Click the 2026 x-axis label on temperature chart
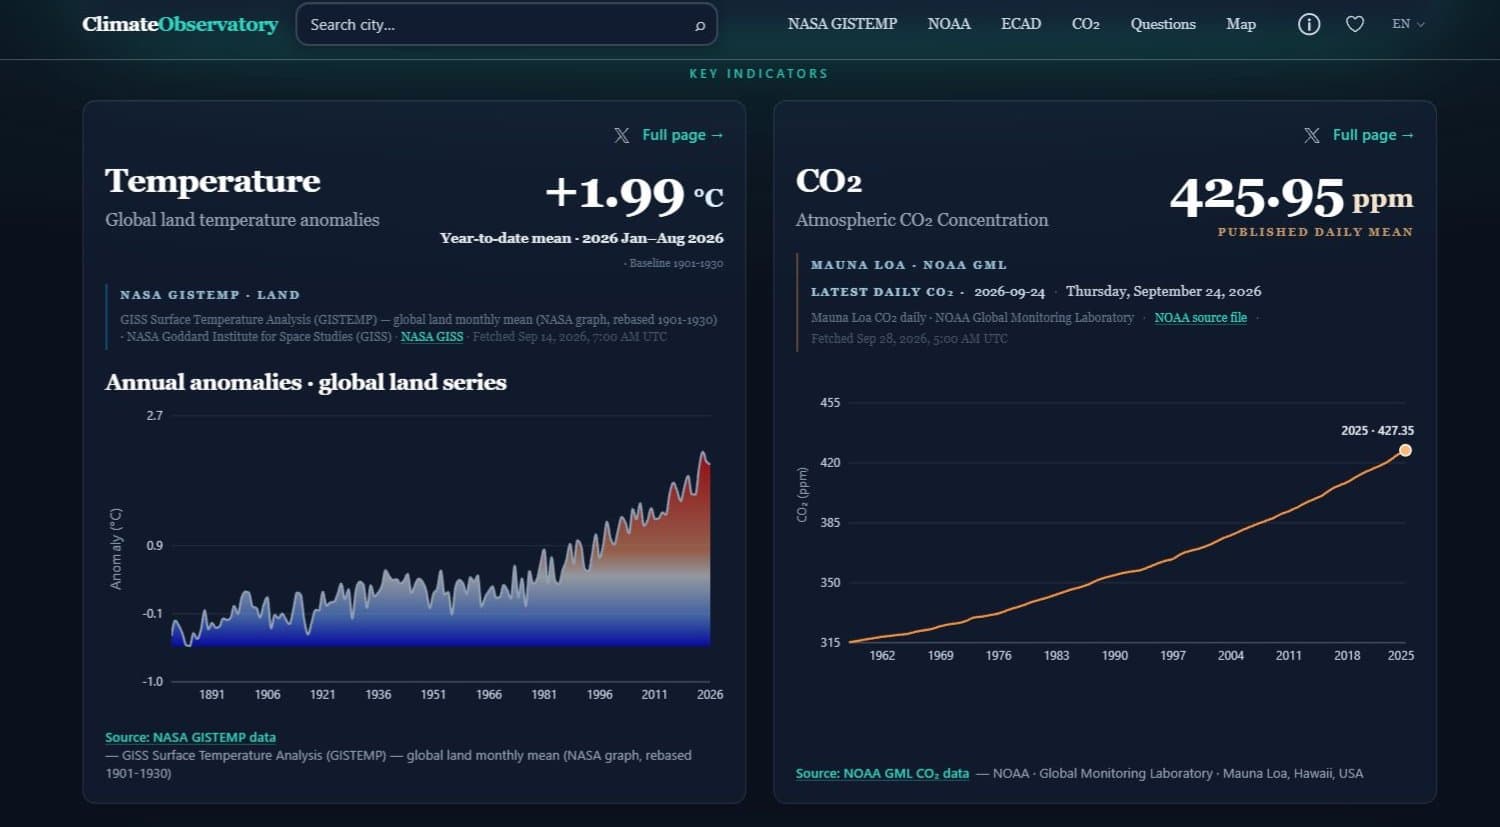 tap(710, 694)
